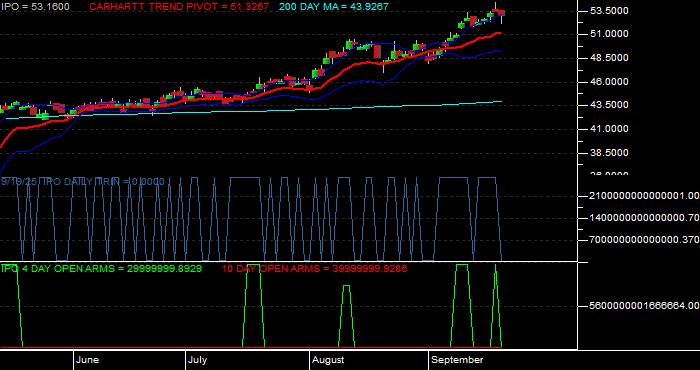This screenshot has height=370, width=700.
Task: Click the August month label on time axis
Action: [328, 360]
